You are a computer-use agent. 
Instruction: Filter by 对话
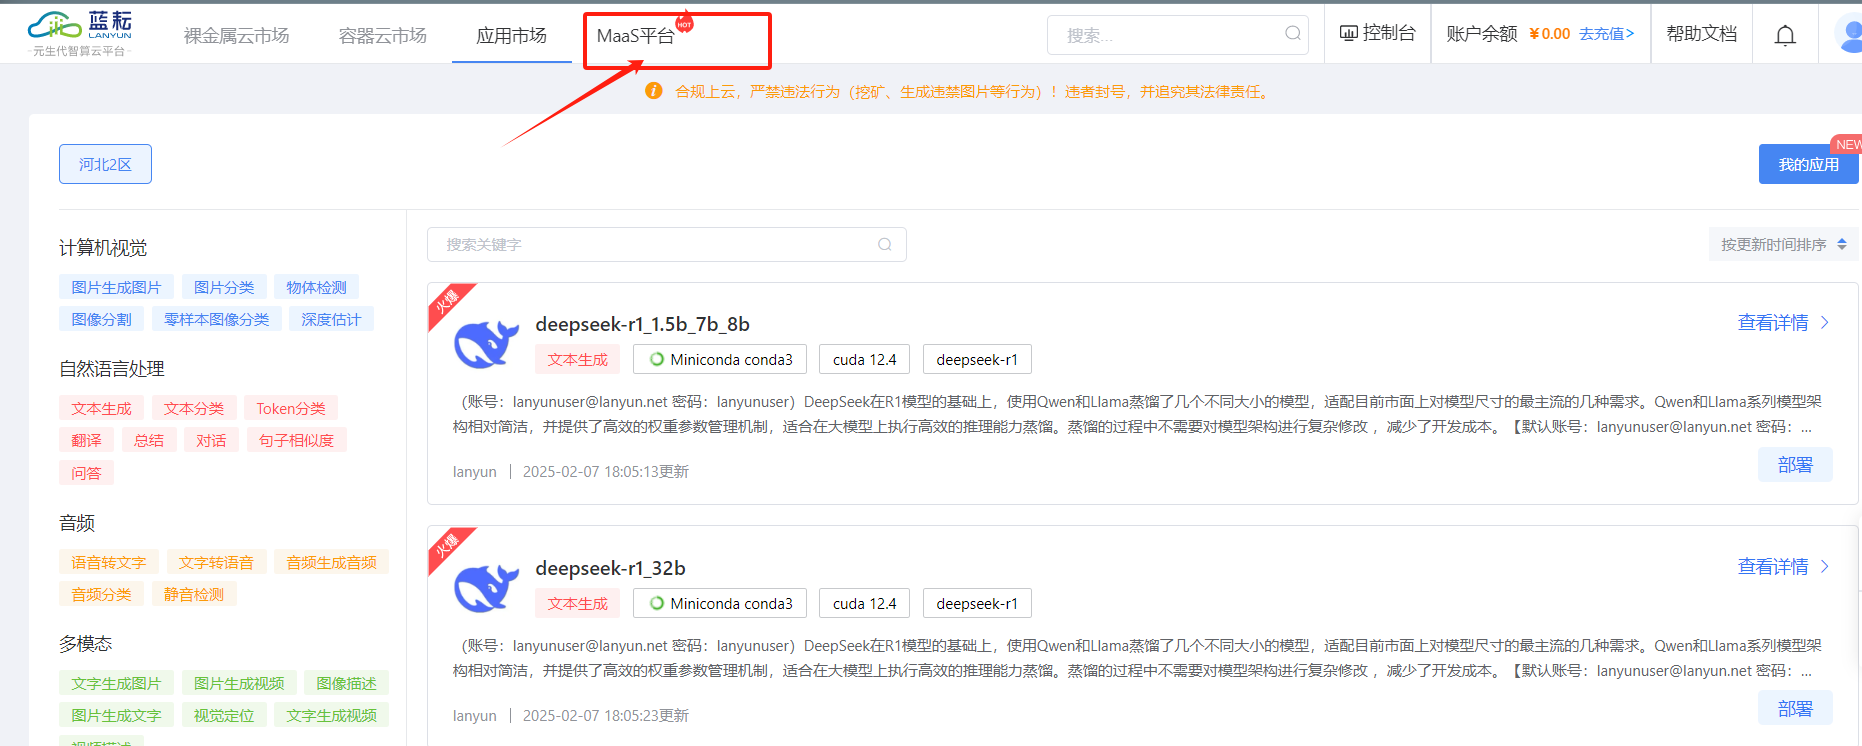pyautogui.click(x=211, y=440)
